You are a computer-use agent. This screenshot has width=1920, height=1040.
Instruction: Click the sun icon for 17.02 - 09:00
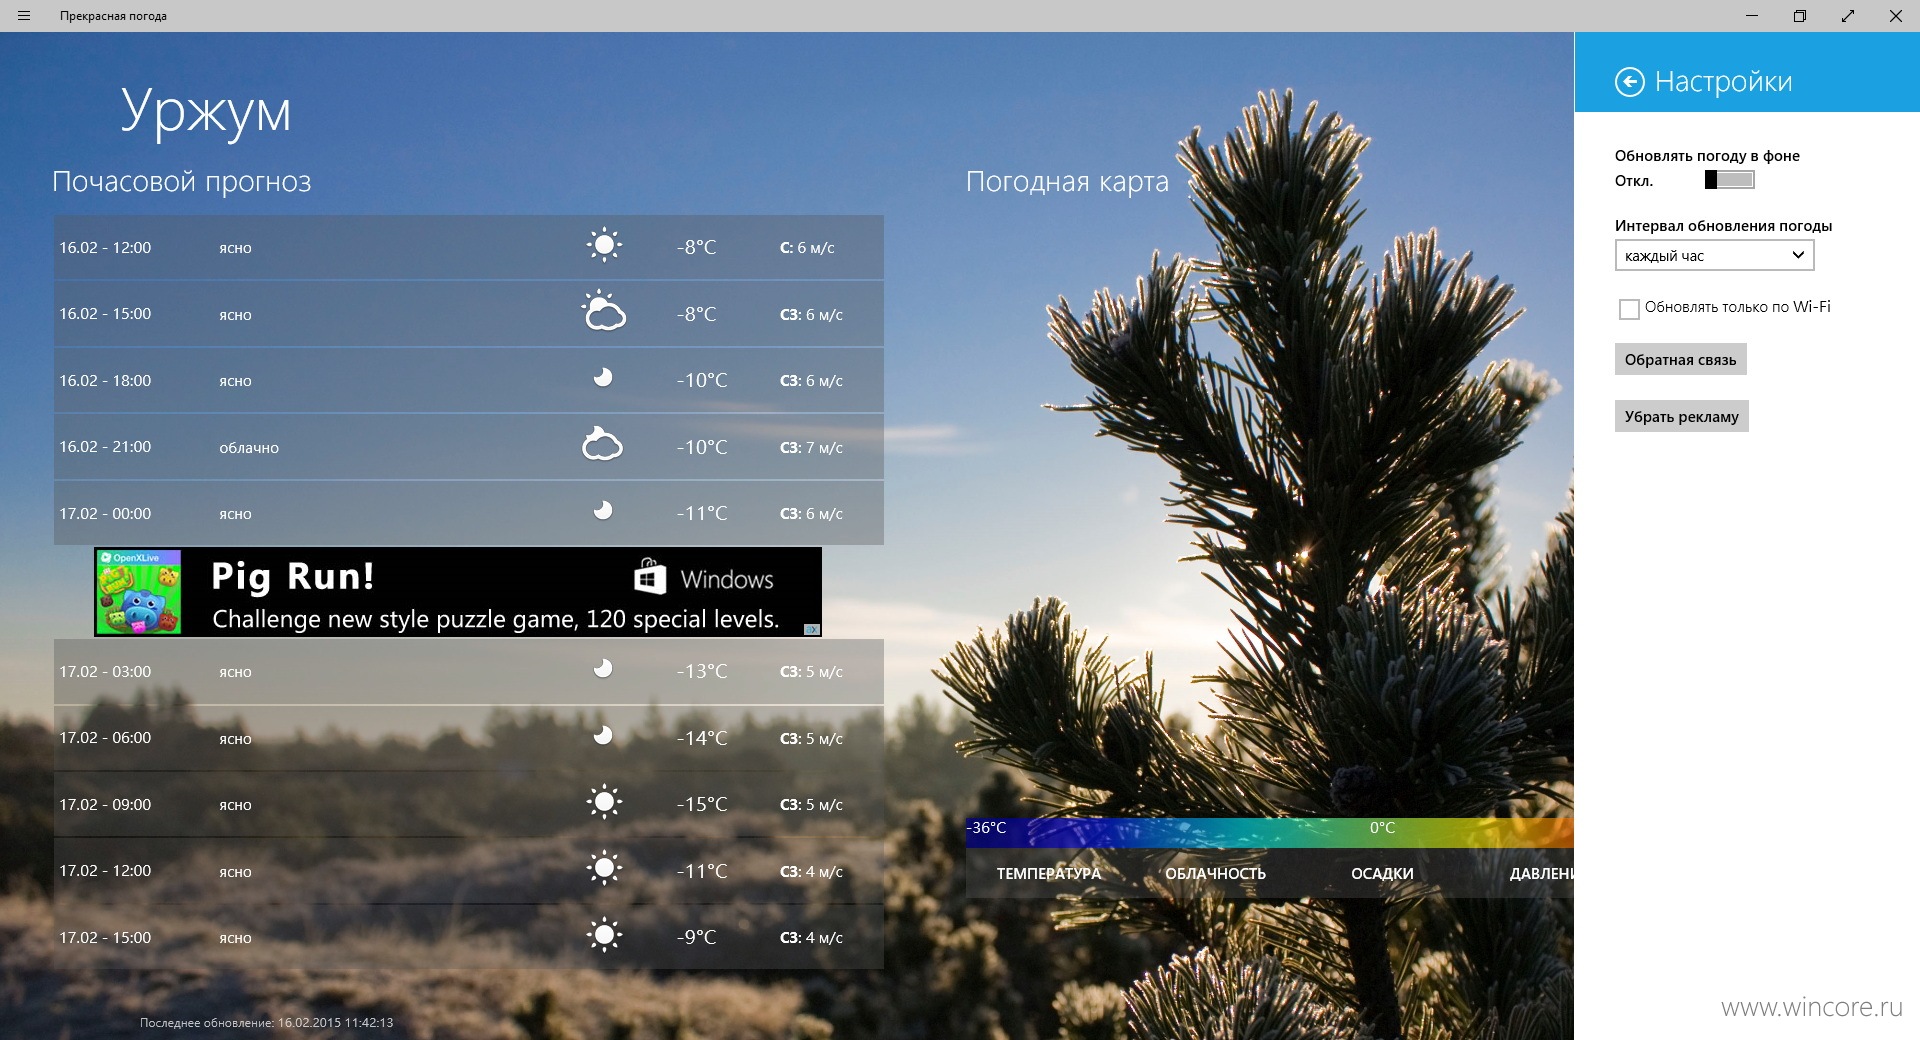pyautogui.click(x=604, y=802)
